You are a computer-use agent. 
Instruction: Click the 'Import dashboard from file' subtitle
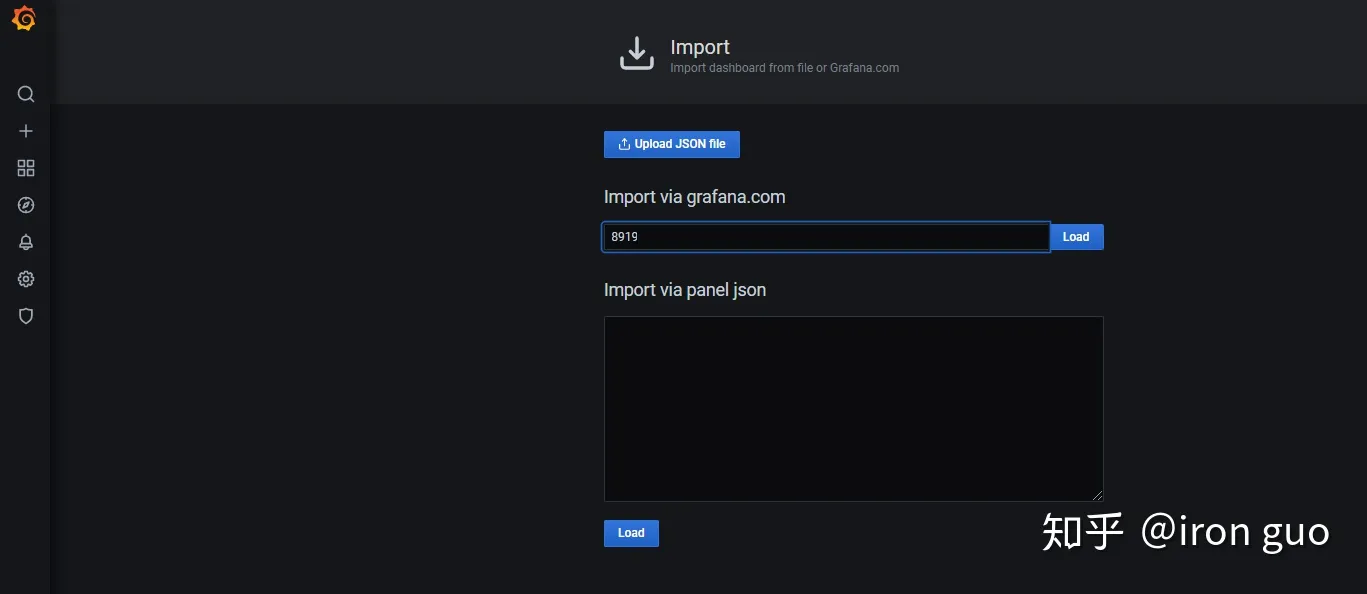[x=741, y=68]
